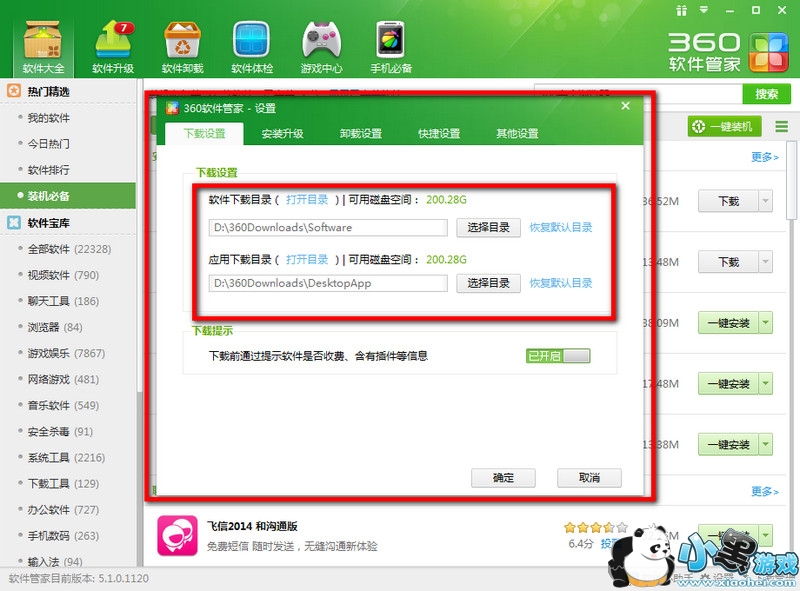Switch to 快捷设置 tab
This screenshot has width=800, height=591.
coord(439,134)
